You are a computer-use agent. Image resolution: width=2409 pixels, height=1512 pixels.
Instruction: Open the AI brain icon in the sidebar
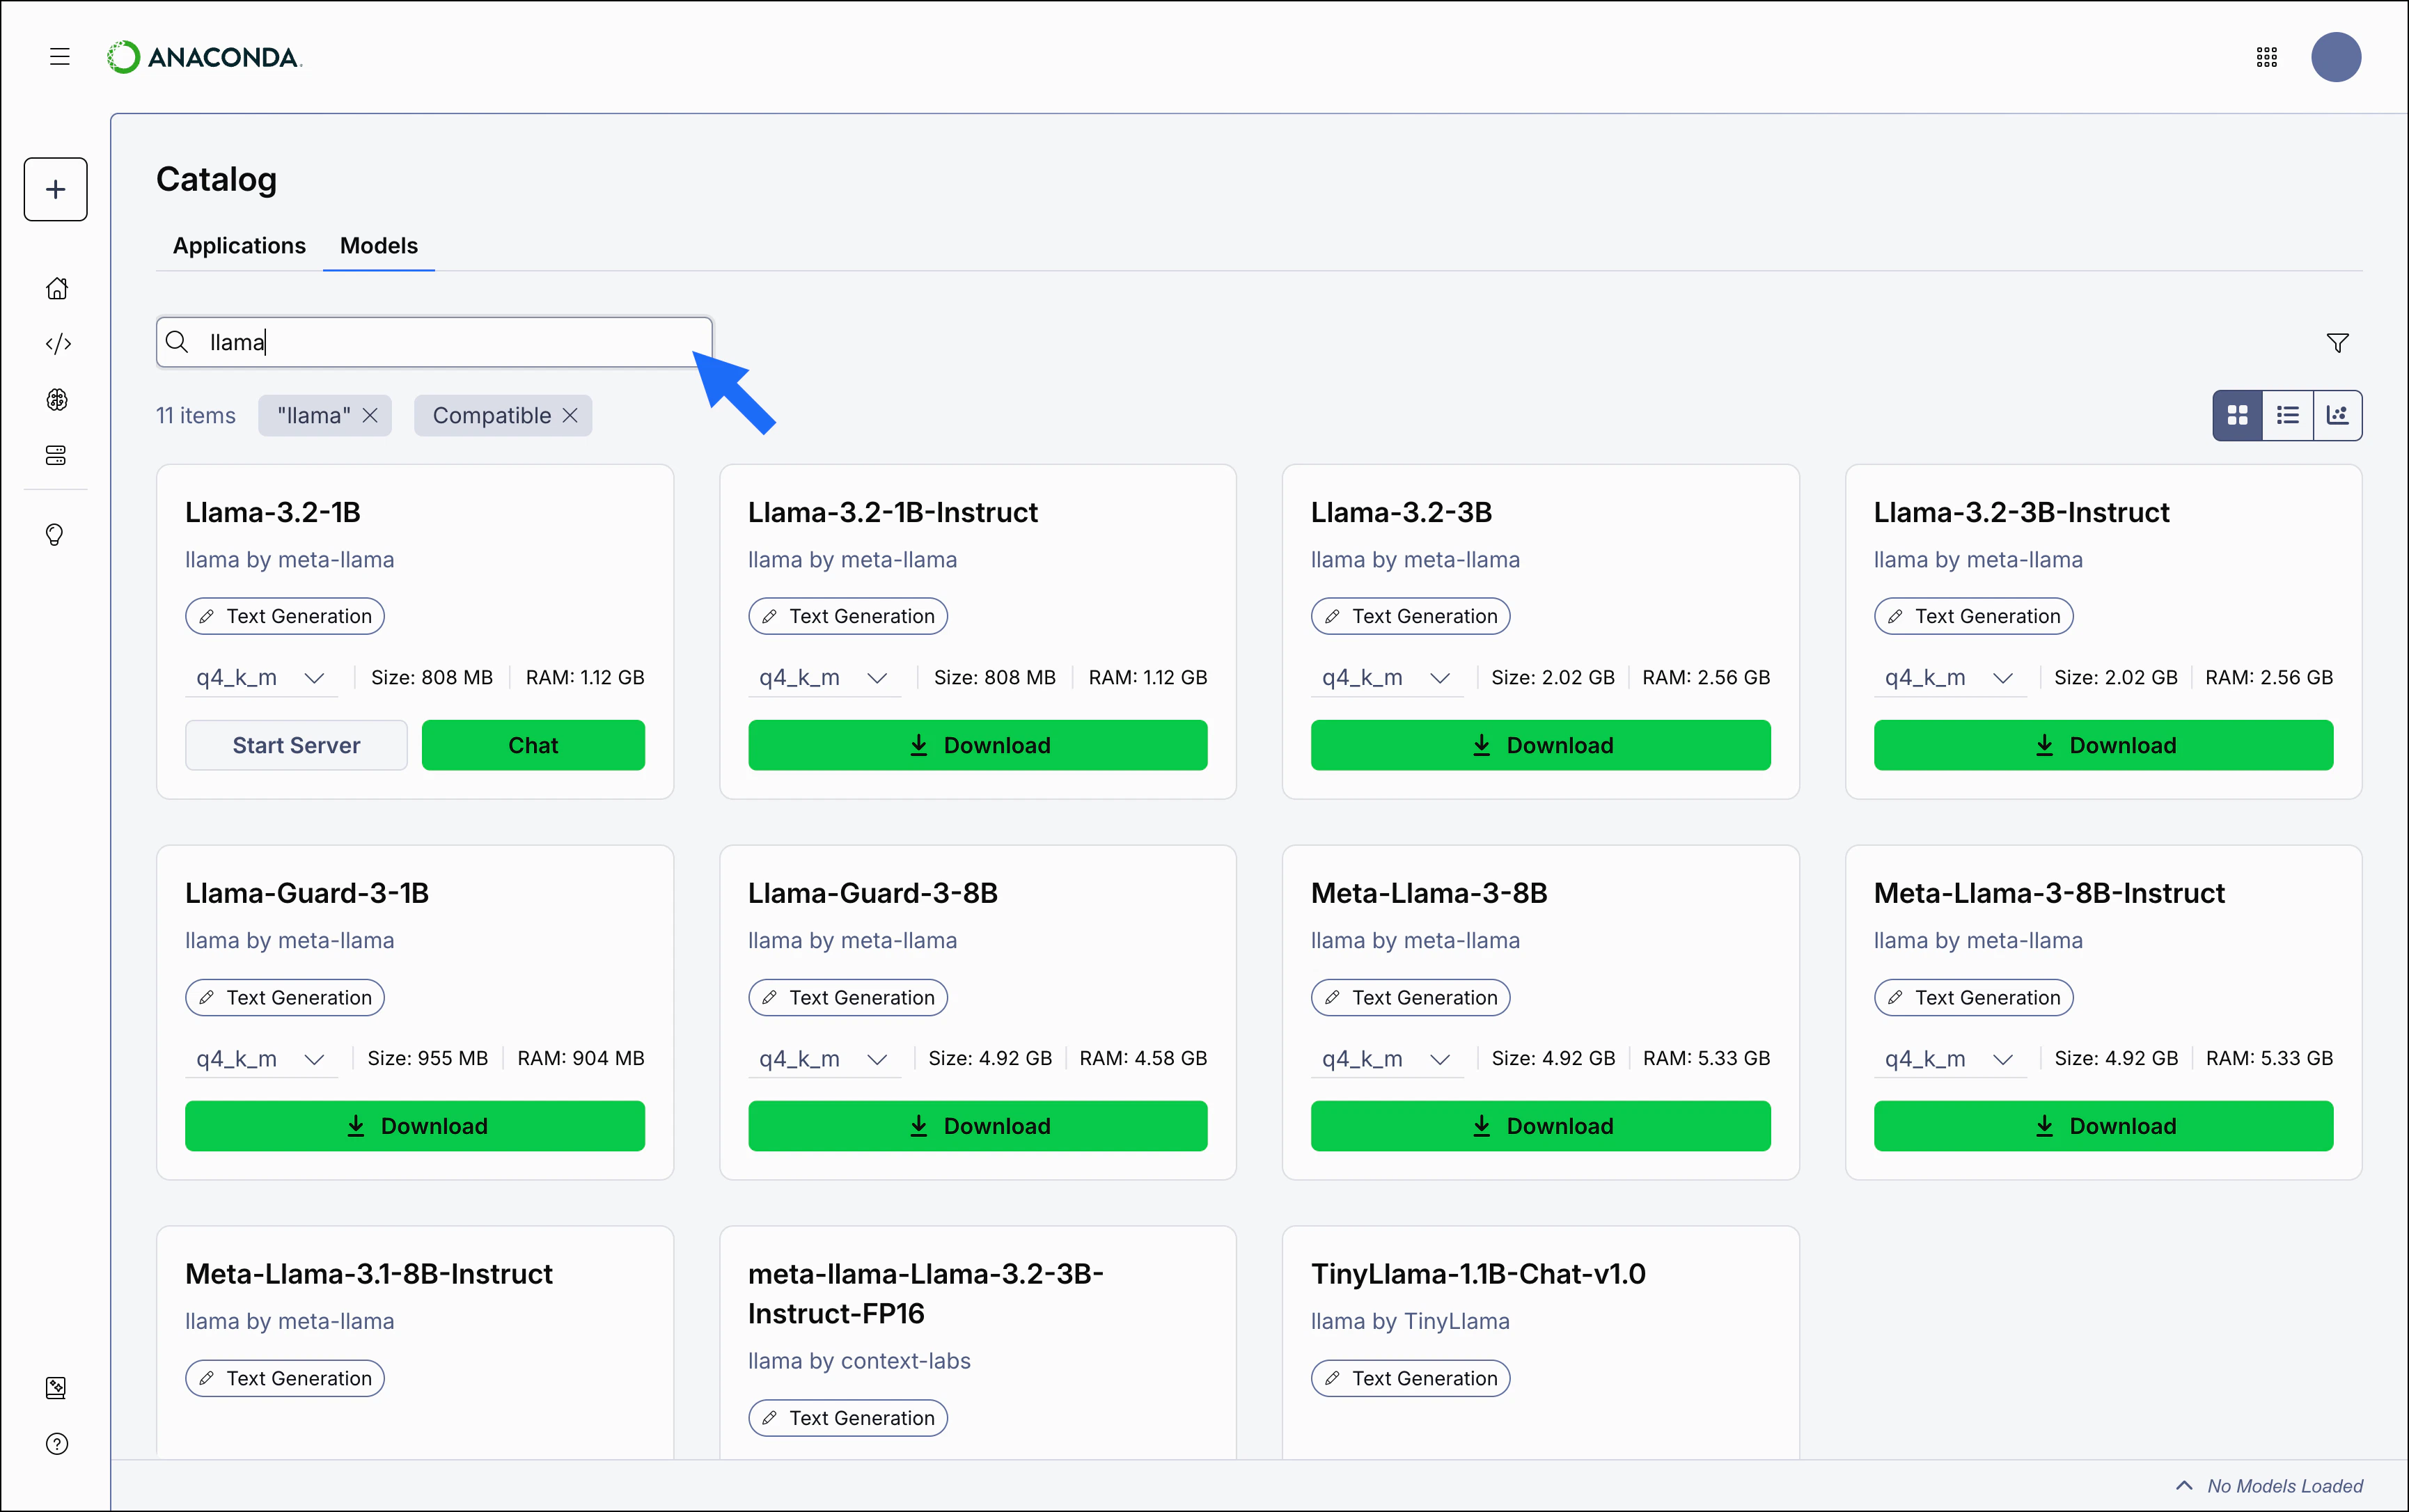pos(57,399)
